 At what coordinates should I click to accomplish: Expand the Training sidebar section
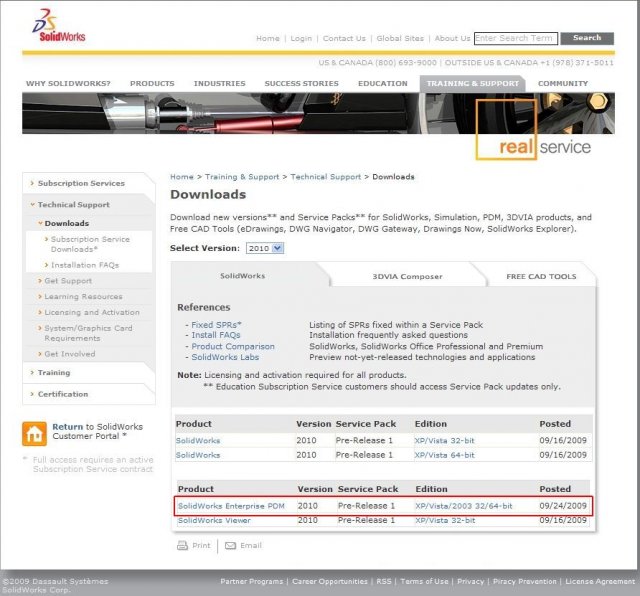click(x=53, y=373)
